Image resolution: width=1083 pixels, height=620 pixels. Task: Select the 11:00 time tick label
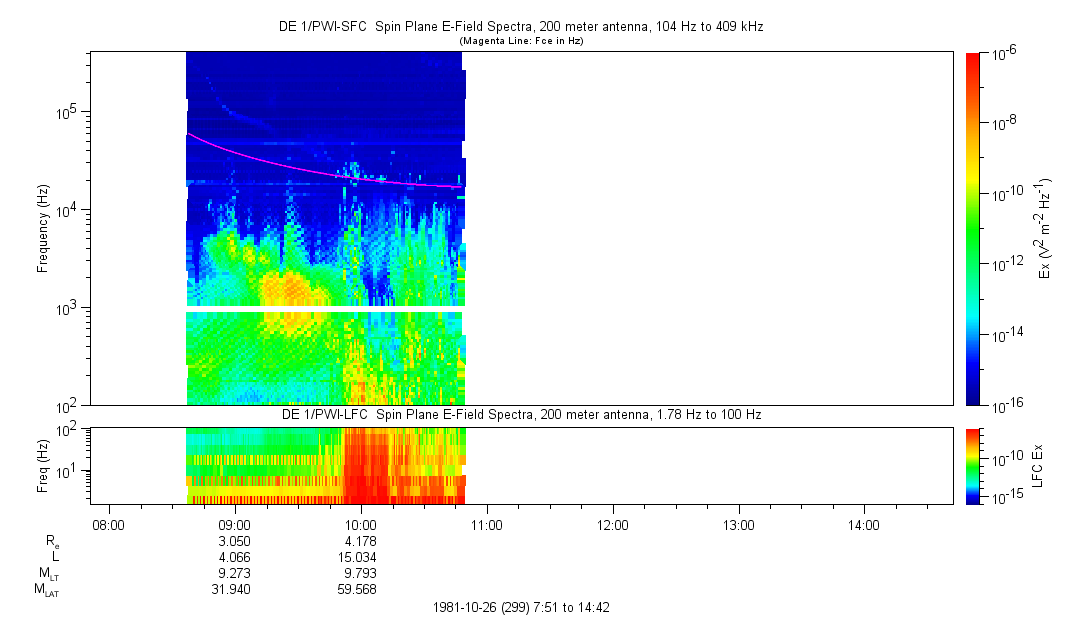486,525
